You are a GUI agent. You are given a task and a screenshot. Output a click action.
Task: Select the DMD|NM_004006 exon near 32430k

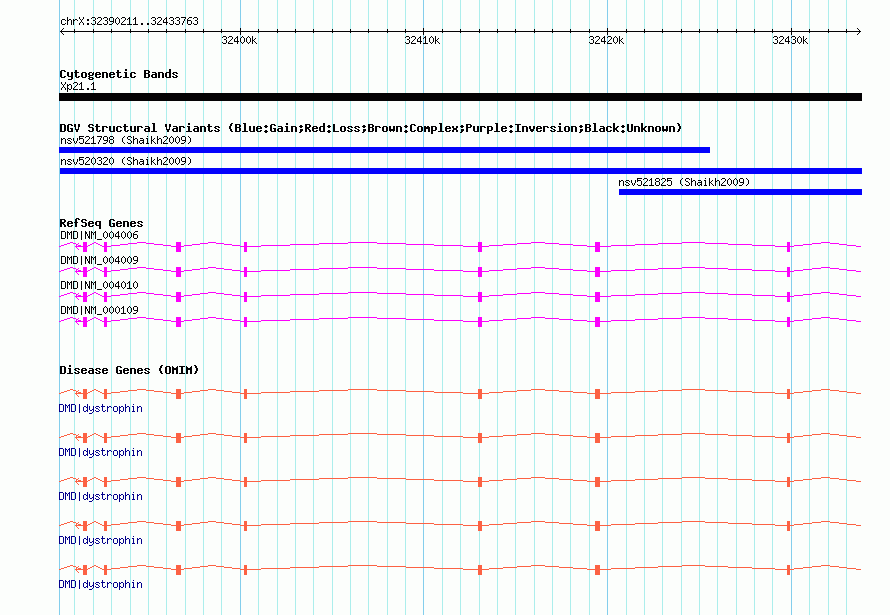[788, 247]
